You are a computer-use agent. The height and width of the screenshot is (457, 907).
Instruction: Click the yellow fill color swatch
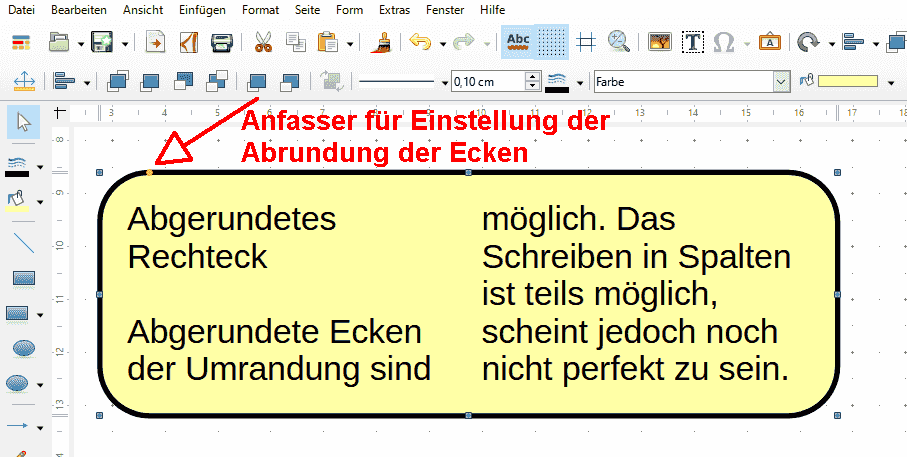pos(848,81)
